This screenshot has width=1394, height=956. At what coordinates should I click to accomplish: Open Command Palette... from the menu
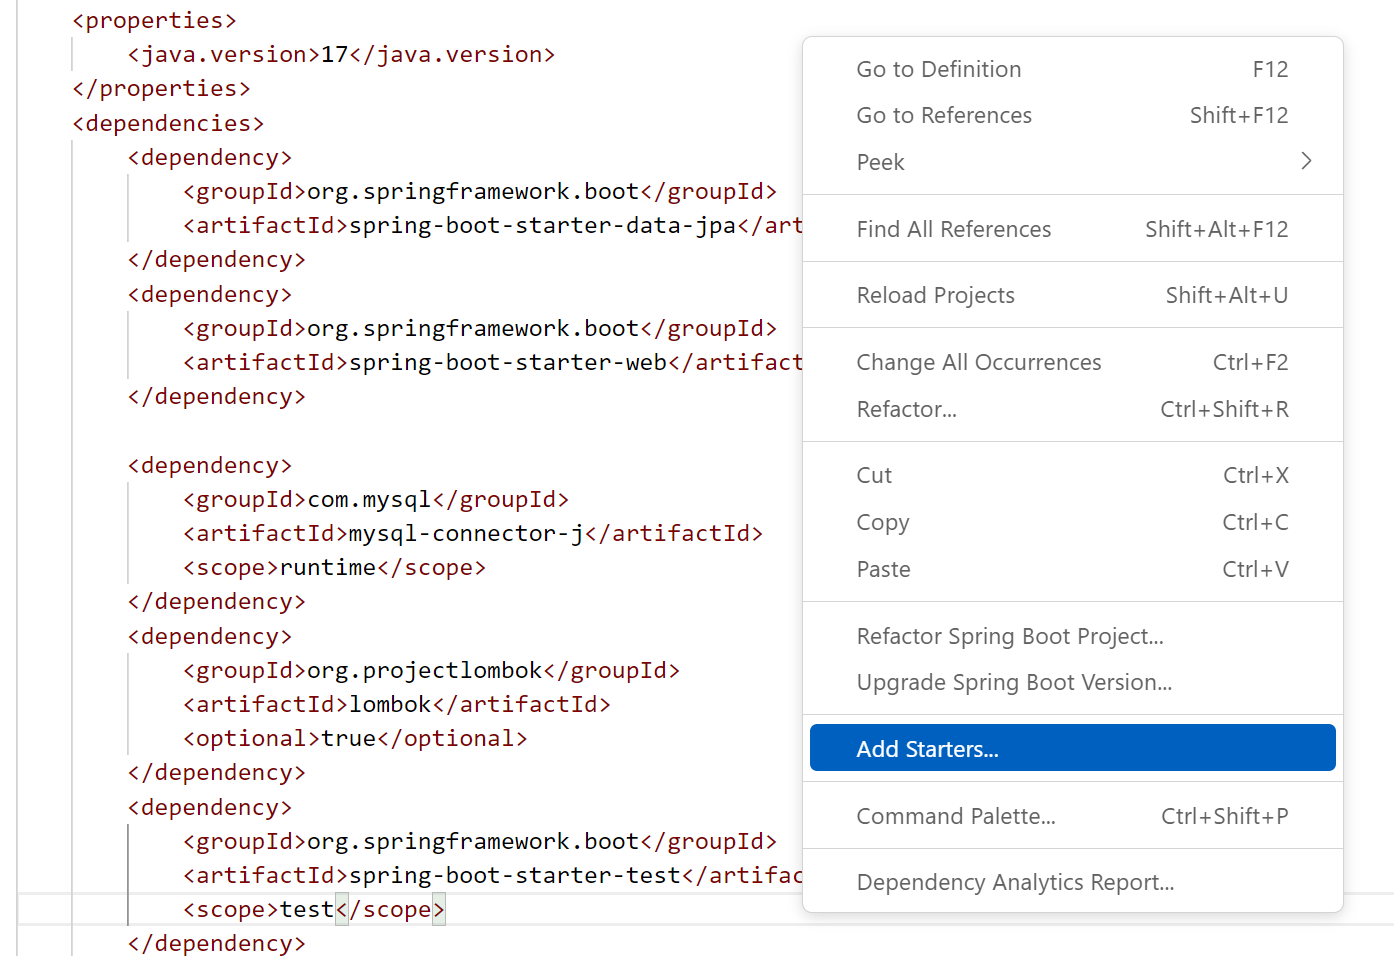click(955, 816)
